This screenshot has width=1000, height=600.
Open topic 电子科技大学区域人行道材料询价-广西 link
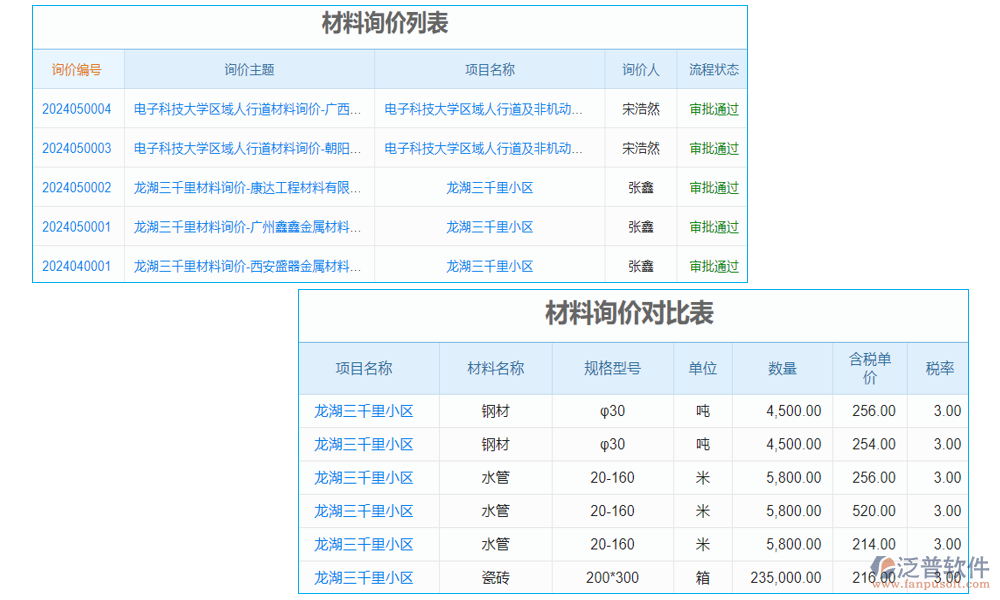pyautogui.click(x=247, y=108)
